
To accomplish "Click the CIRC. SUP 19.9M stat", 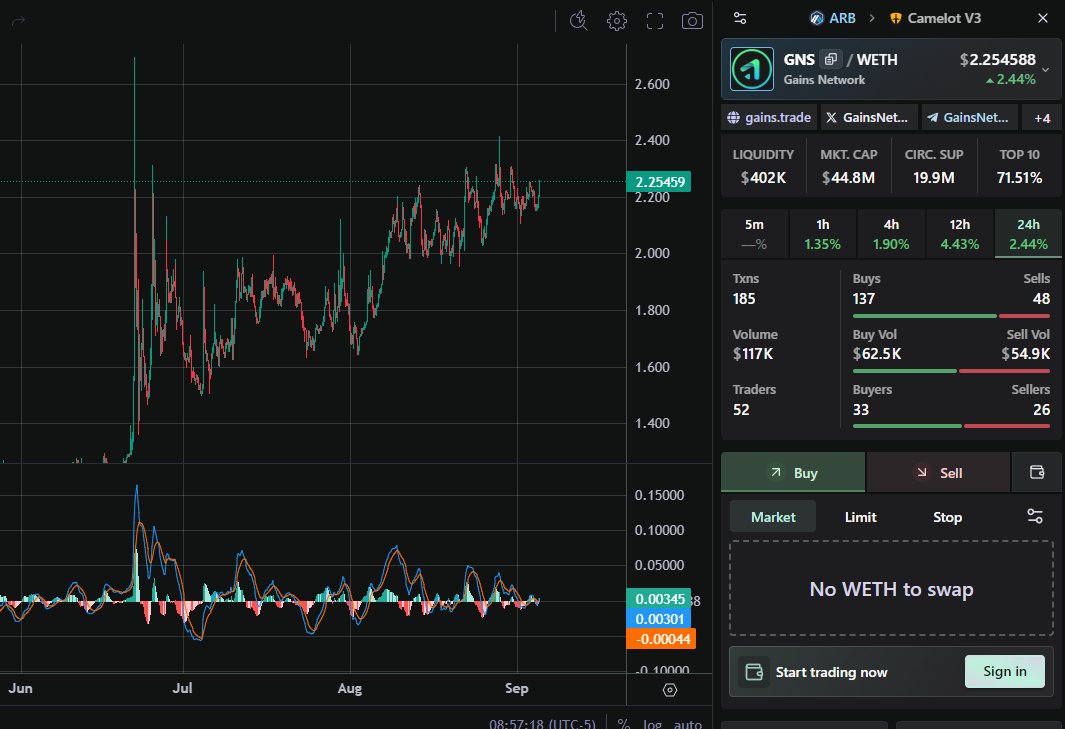I will [x=934, y=166].
